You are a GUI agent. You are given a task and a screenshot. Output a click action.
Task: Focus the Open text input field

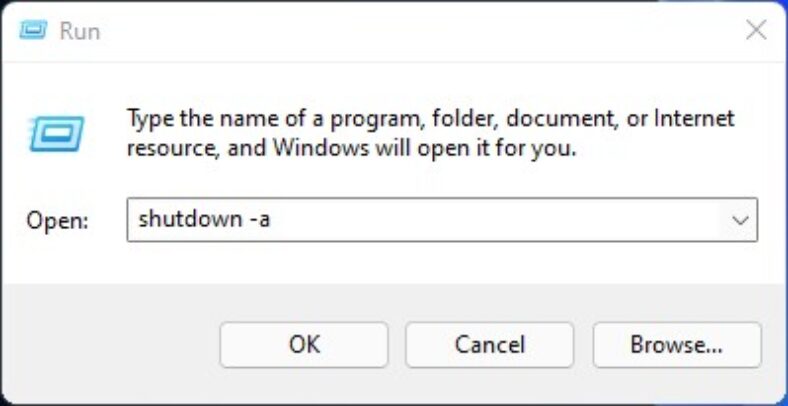[442, 220]
